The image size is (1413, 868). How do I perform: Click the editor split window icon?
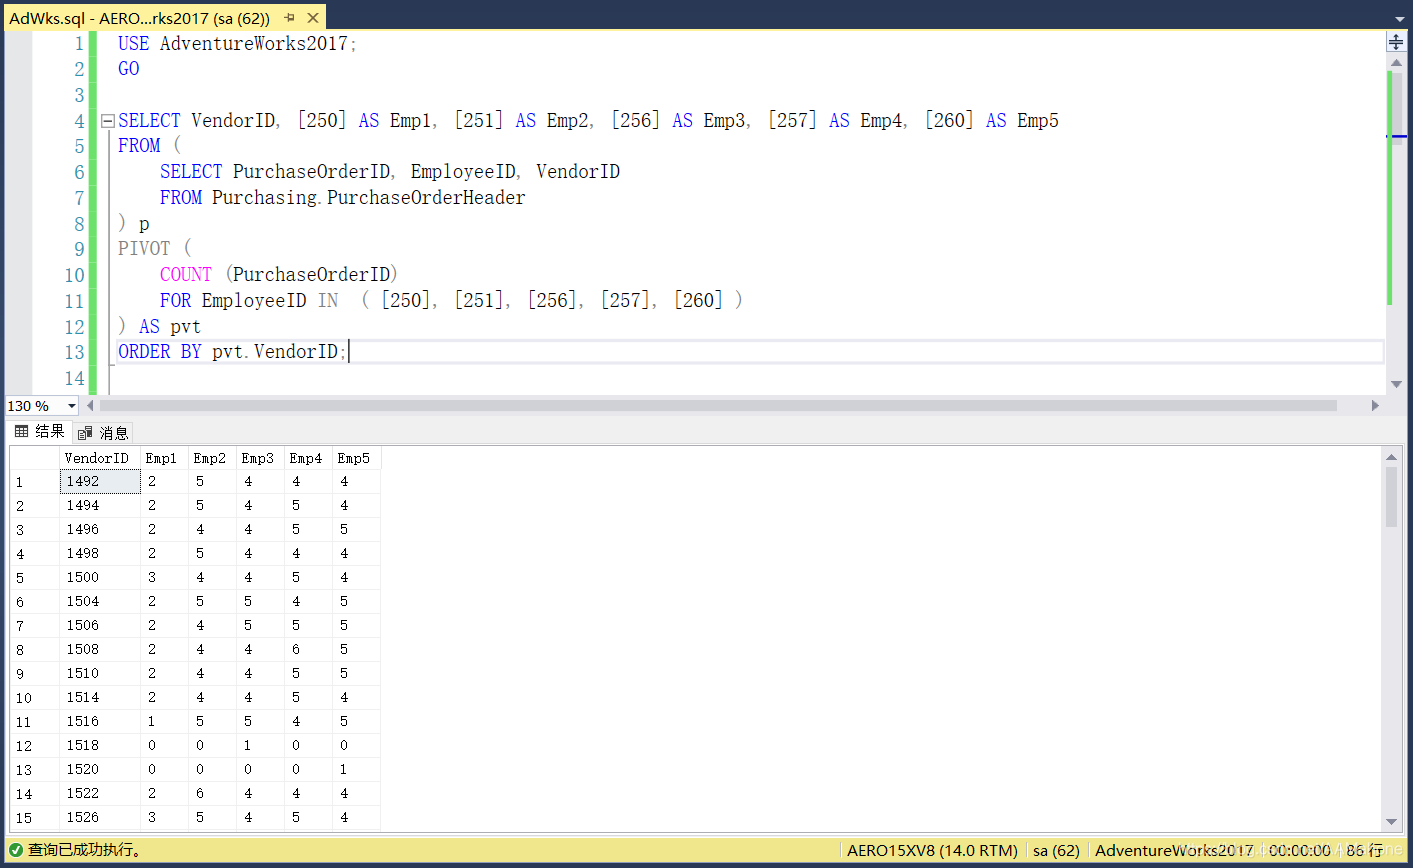tap(1396, 41)
